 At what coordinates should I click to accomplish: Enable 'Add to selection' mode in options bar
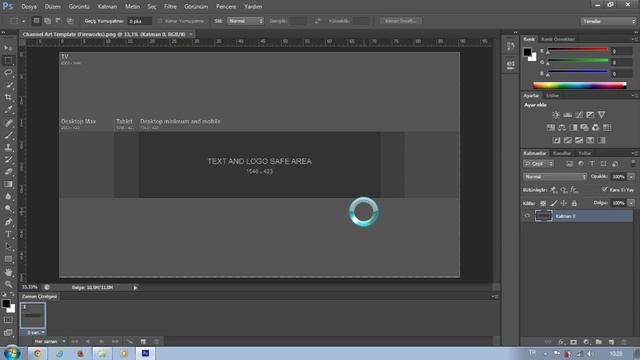coord(47,20)
